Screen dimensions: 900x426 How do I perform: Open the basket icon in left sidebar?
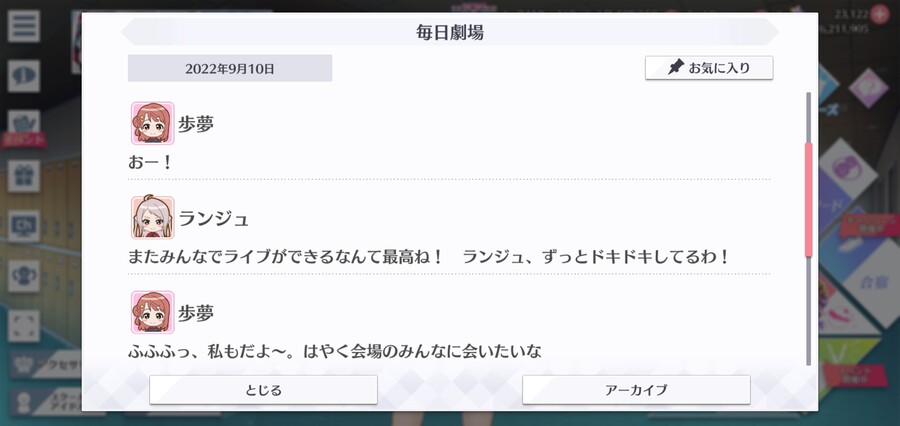24,122
